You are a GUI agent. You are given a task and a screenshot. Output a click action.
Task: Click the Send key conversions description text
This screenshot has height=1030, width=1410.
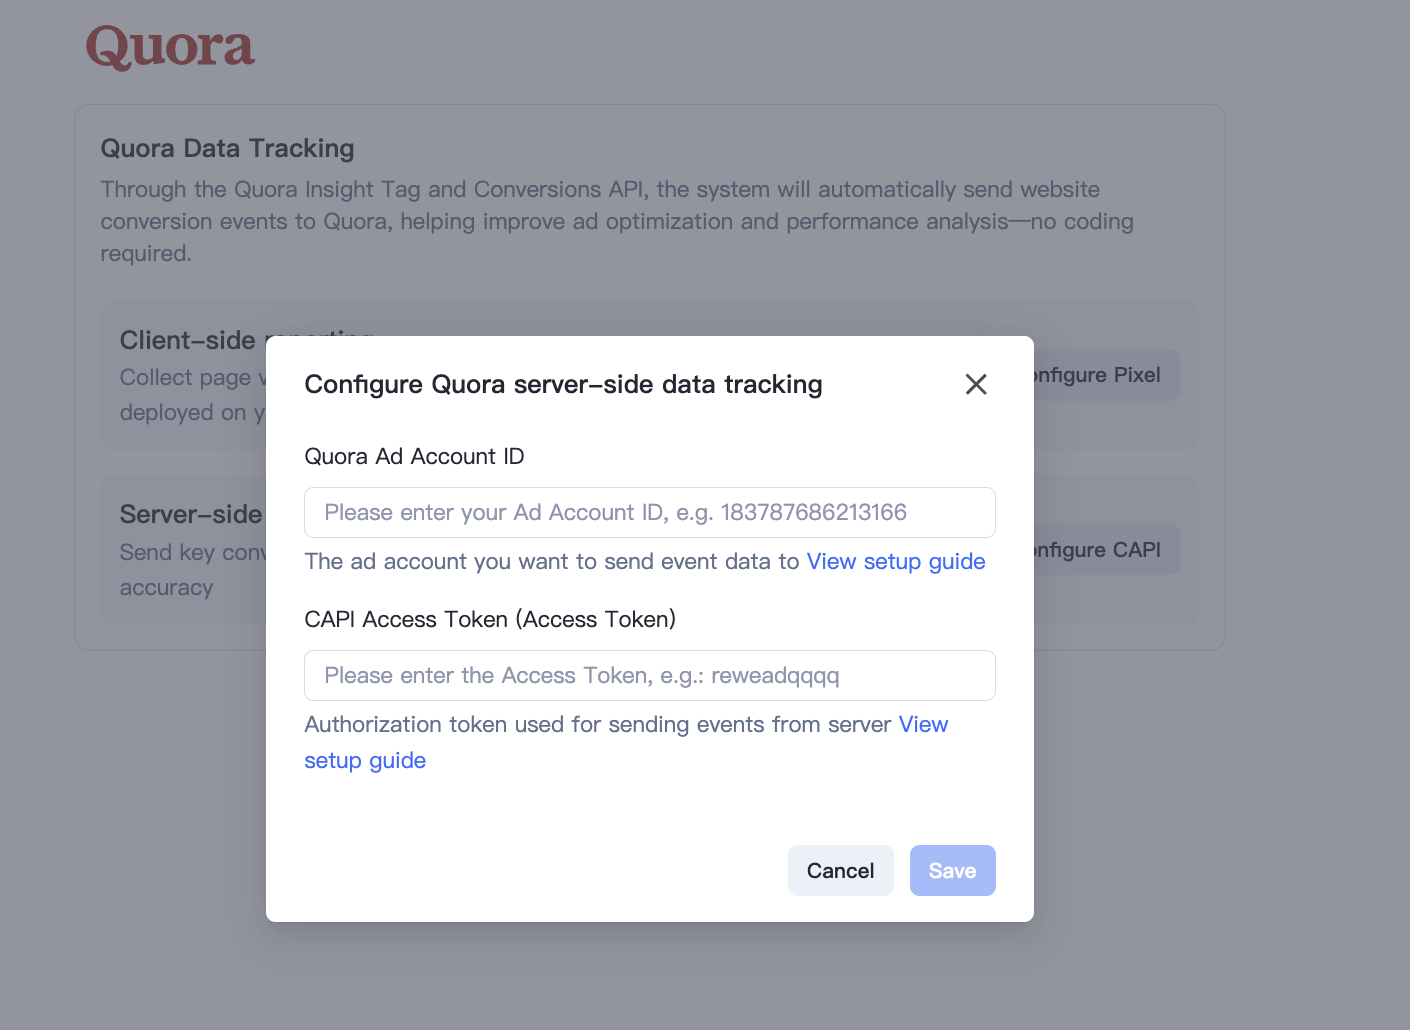pos(192,552)
